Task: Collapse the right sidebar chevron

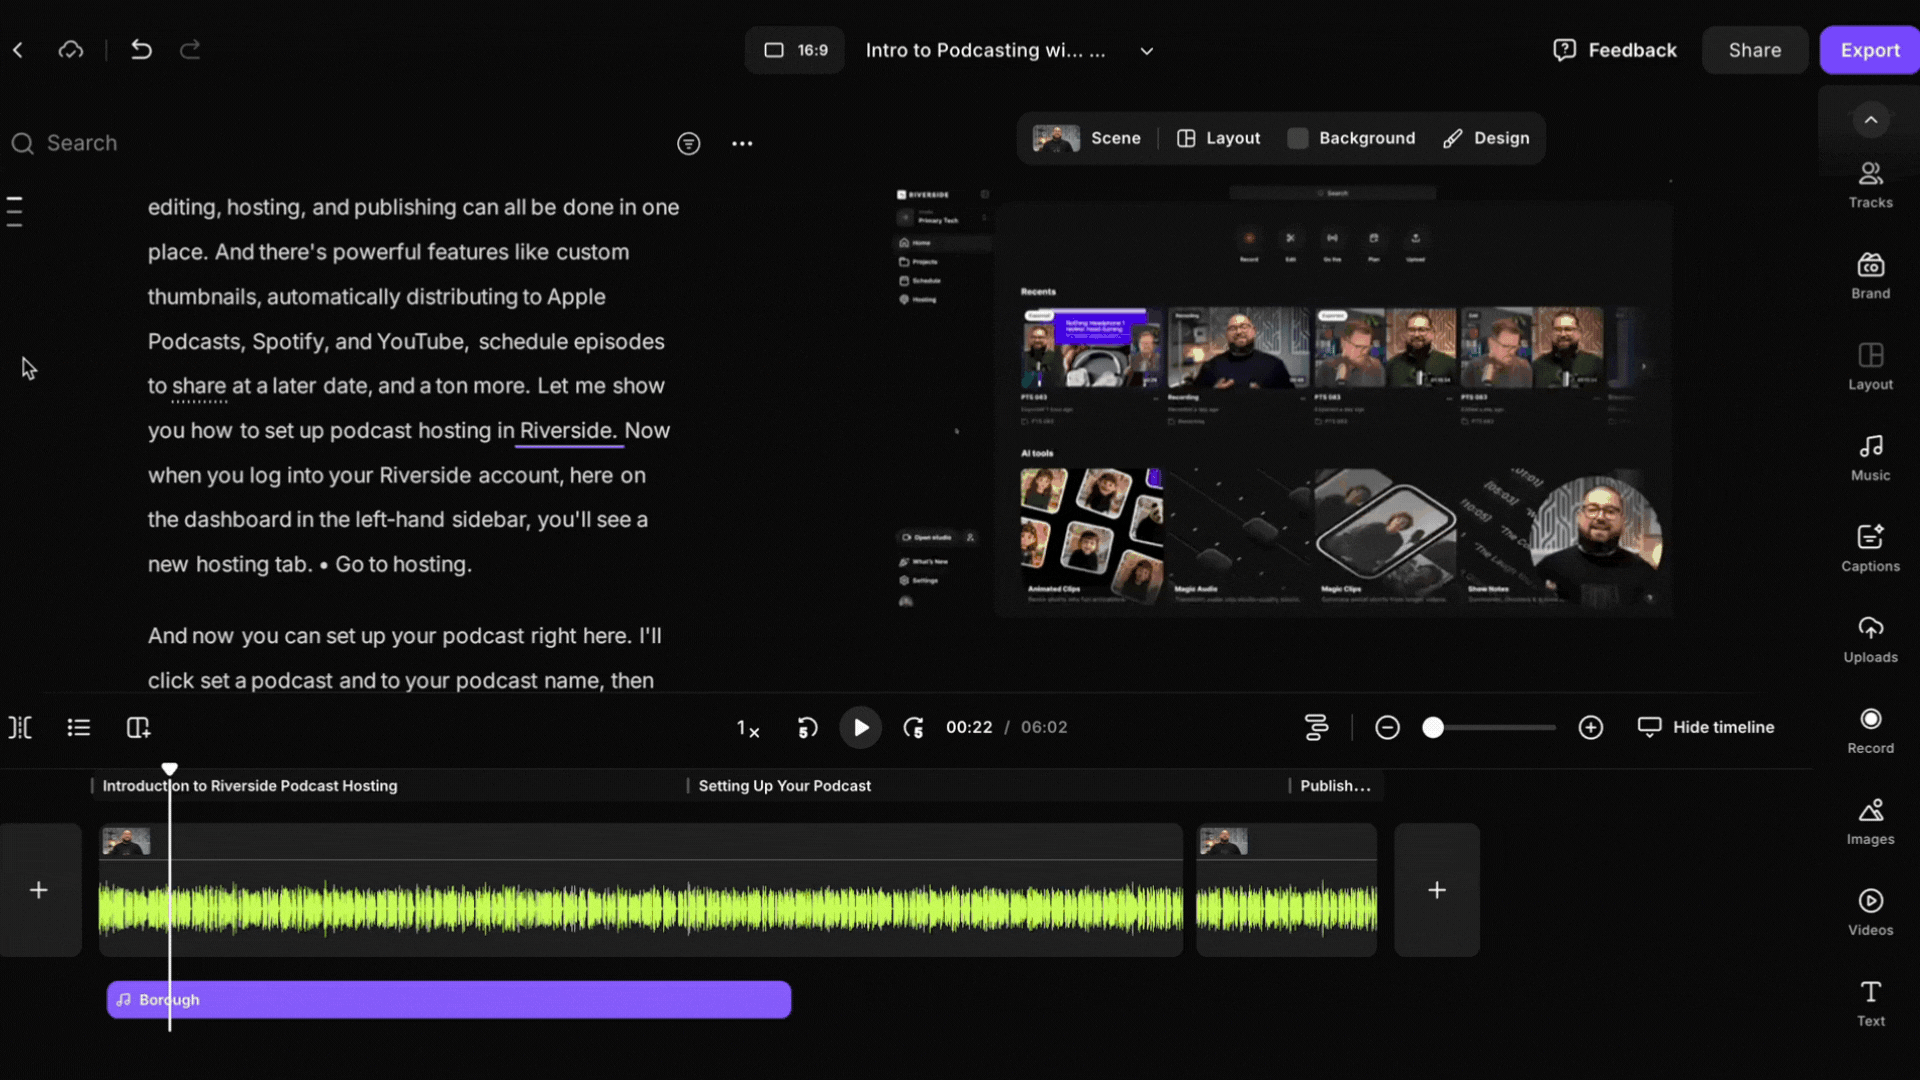Action: (1871, 120)
